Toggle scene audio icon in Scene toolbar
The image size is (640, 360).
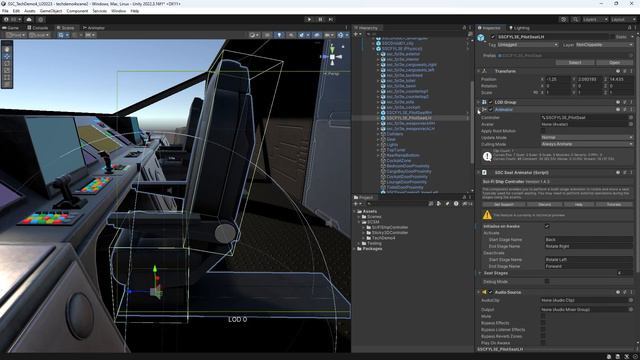tap(291, 35)
